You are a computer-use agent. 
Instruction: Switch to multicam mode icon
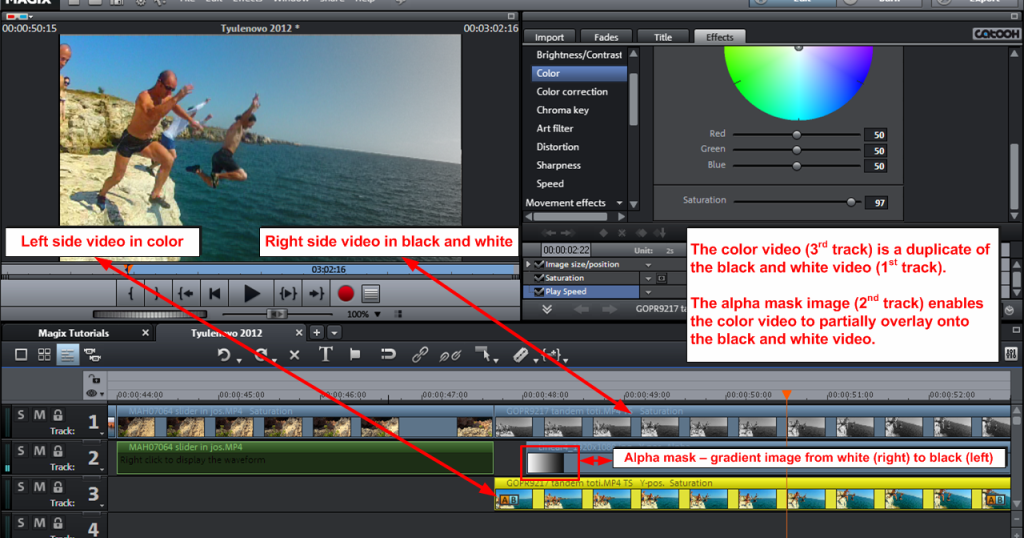click(93, 355)
